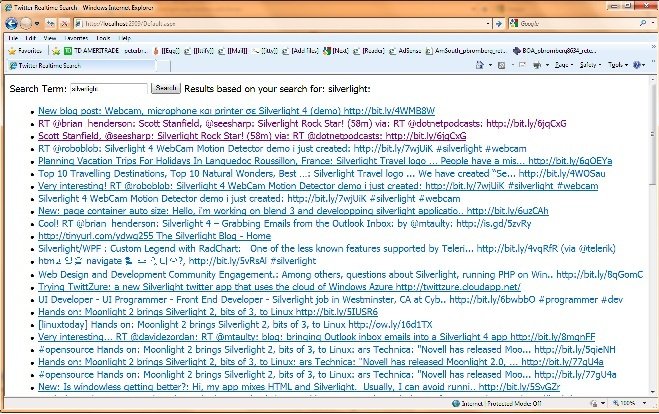The width and height of the screenshot is (659, 414).
Task: Go forward with the Forward arrow button
Action: [26, 24]
